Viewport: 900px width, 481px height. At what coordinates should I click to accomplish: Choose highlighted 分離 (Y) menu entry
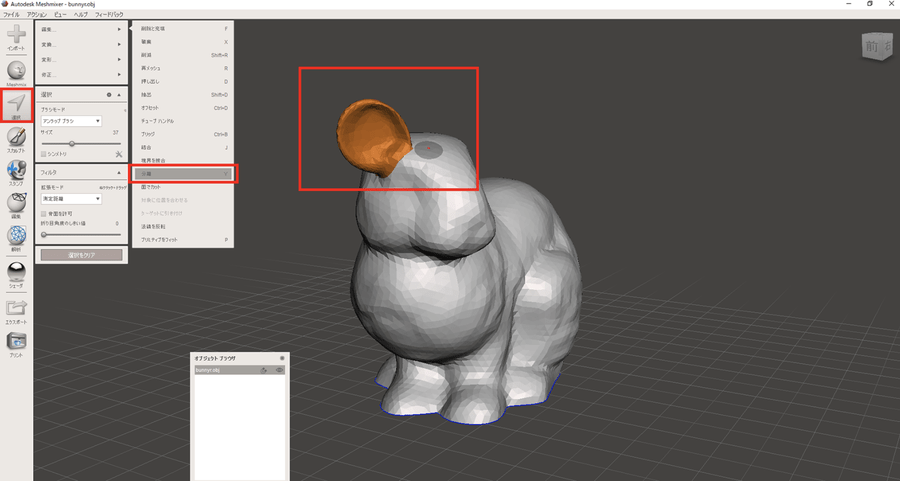tap(183, 174)
